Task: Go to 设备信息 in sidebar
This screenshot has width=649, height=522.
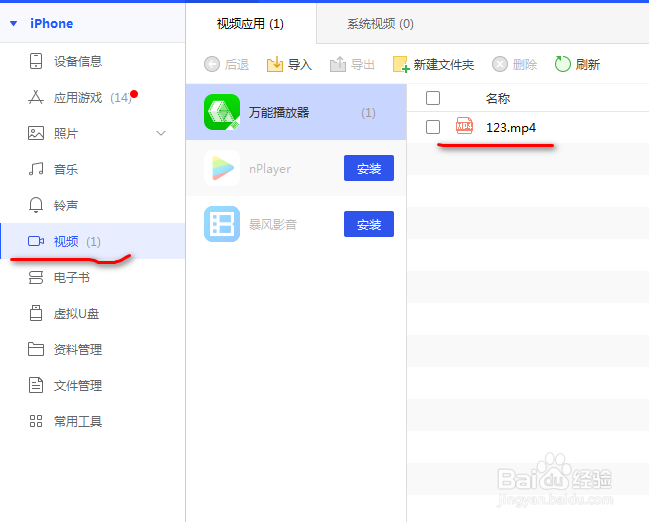Action: (78, 61)
